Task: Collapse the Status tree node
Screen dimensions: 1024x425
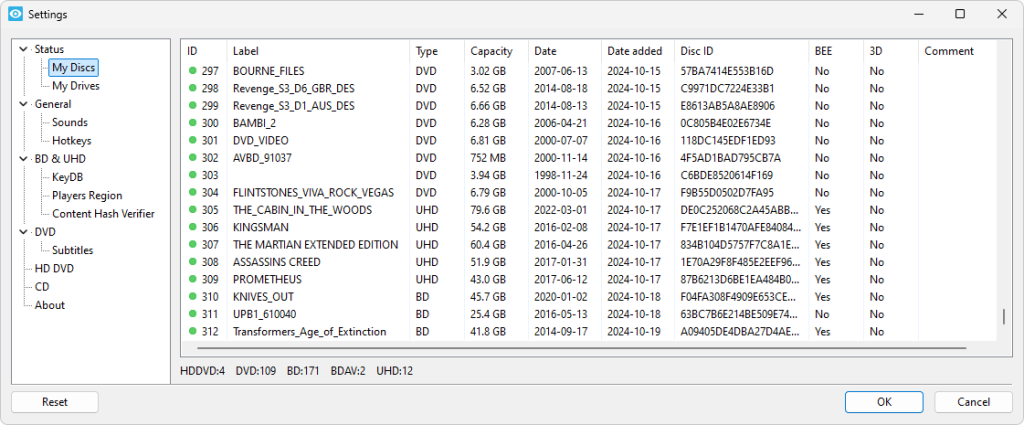Action: click(24, 49)
